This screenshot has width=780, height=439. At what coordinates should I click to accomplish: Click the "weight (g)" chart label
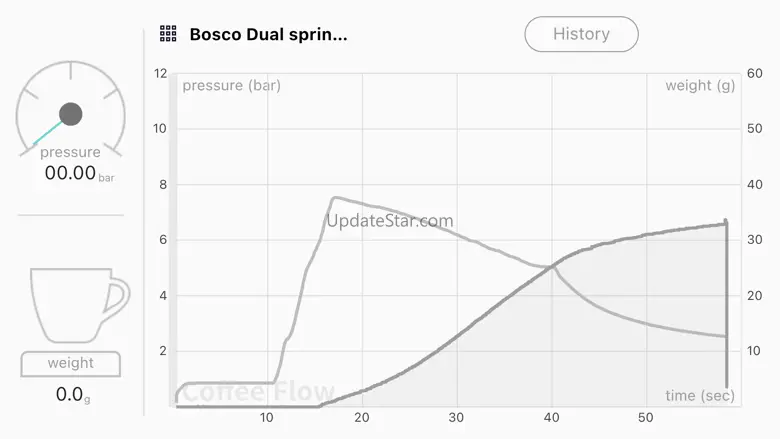[x=700, y=86]
